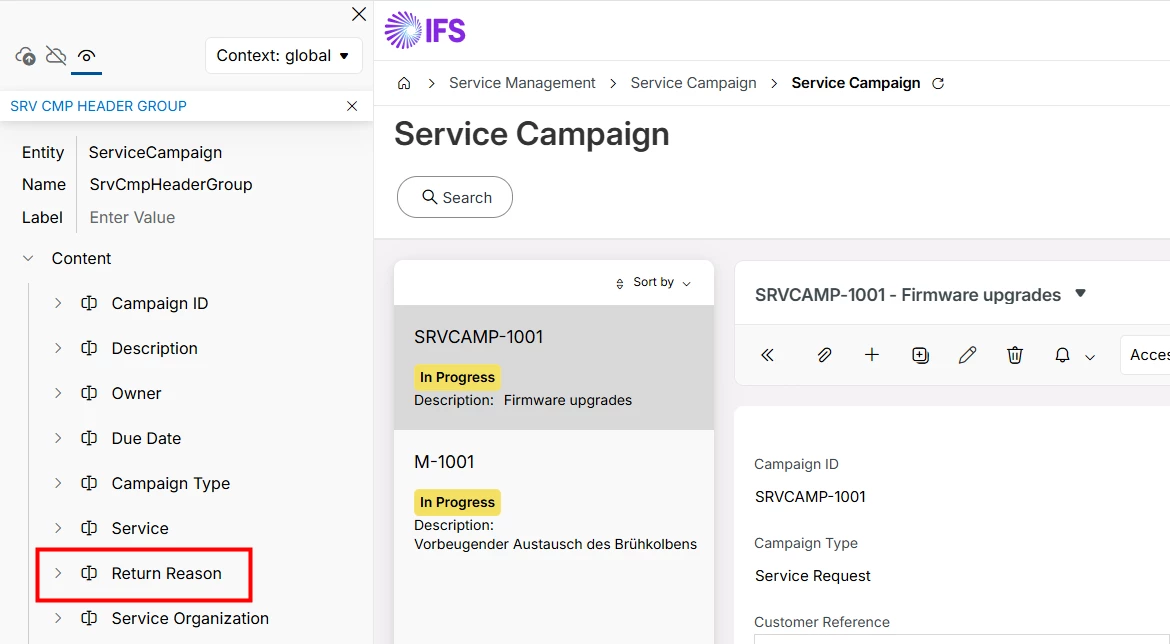Click the field icon beside Description
This screenshot has height=644, width=1170.
point(89,348)
